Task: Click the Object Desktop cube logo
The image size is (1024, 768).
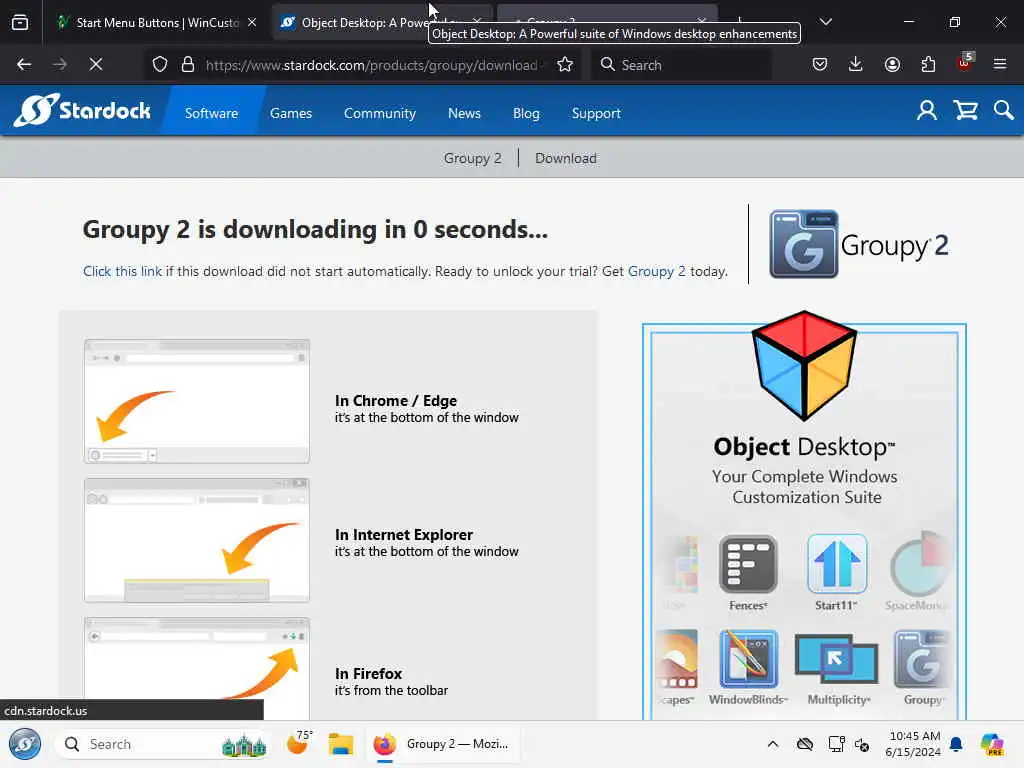Action: click(804, 365)
